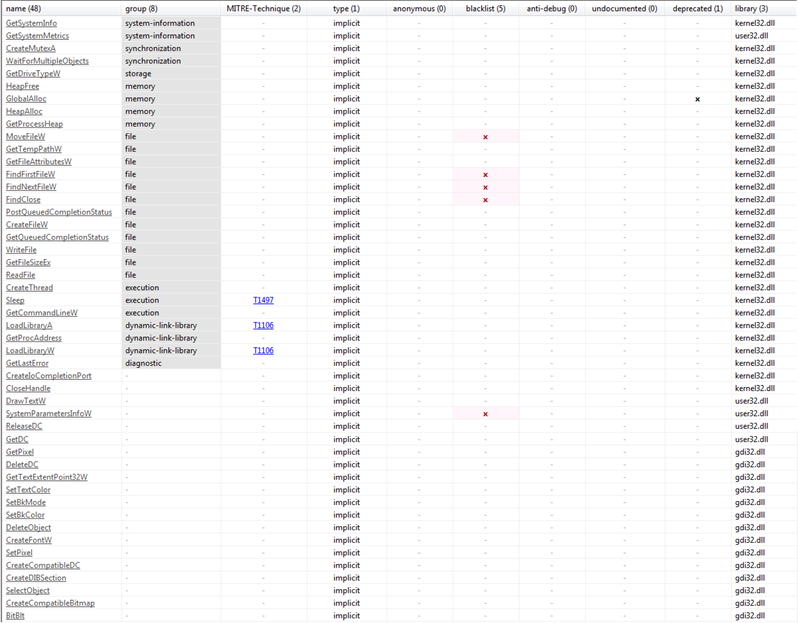Screen dimensions: 798x623
Task: Click the deprecated (1) column header
Action: pos(697,9)
